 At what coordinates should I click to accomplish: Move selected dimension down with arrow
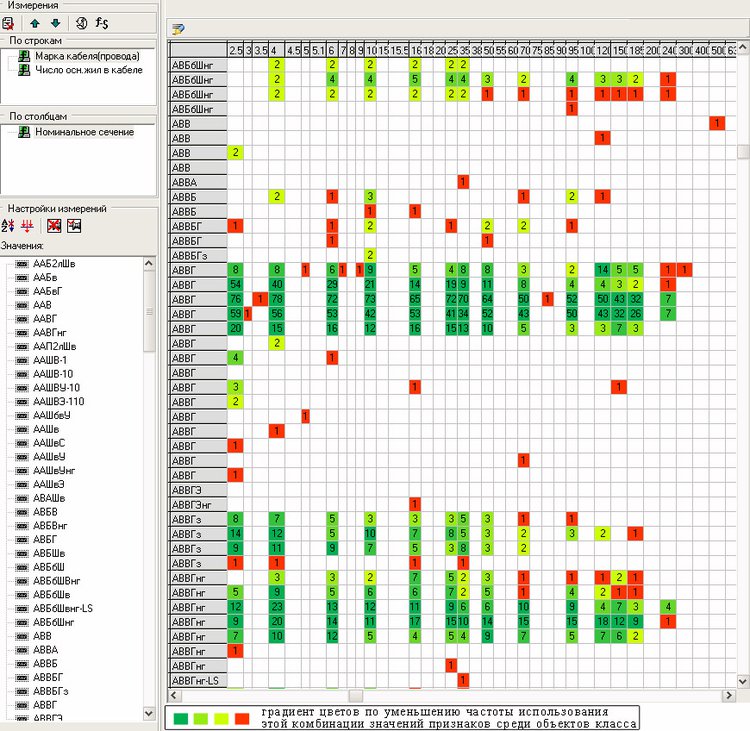click(x=55, y=22)
